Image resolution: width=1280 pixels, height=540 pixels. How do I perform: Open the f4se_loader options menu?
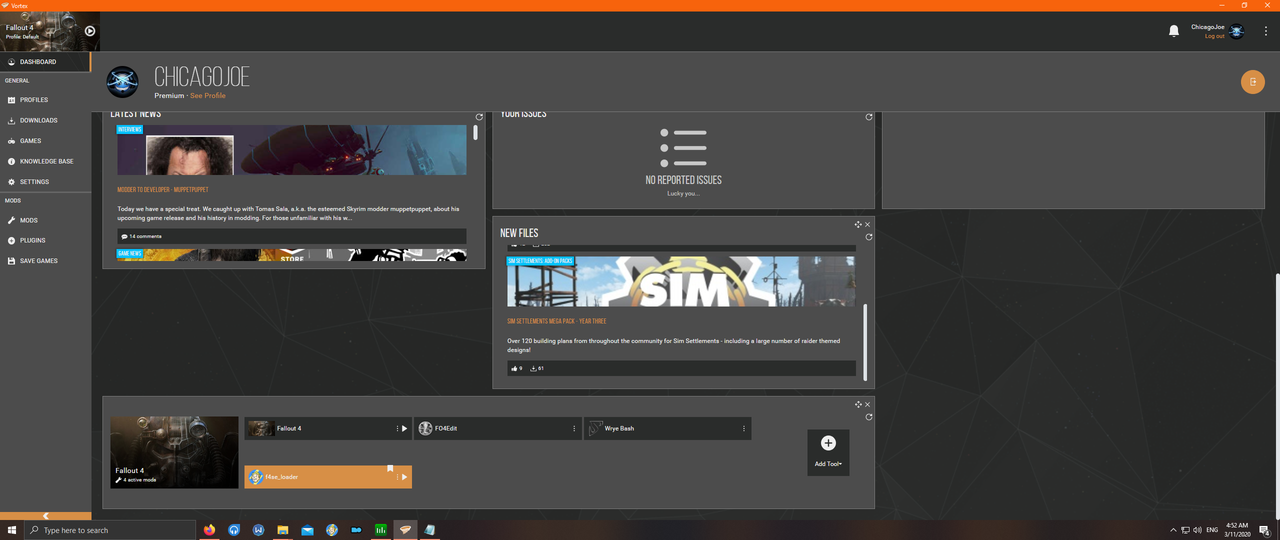pyautogui.click(x=397, y=477)
